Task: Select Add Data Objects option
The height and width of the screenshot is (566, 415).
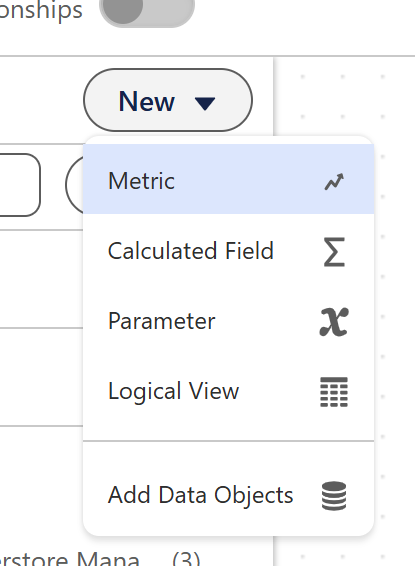Action: point(228,495)
